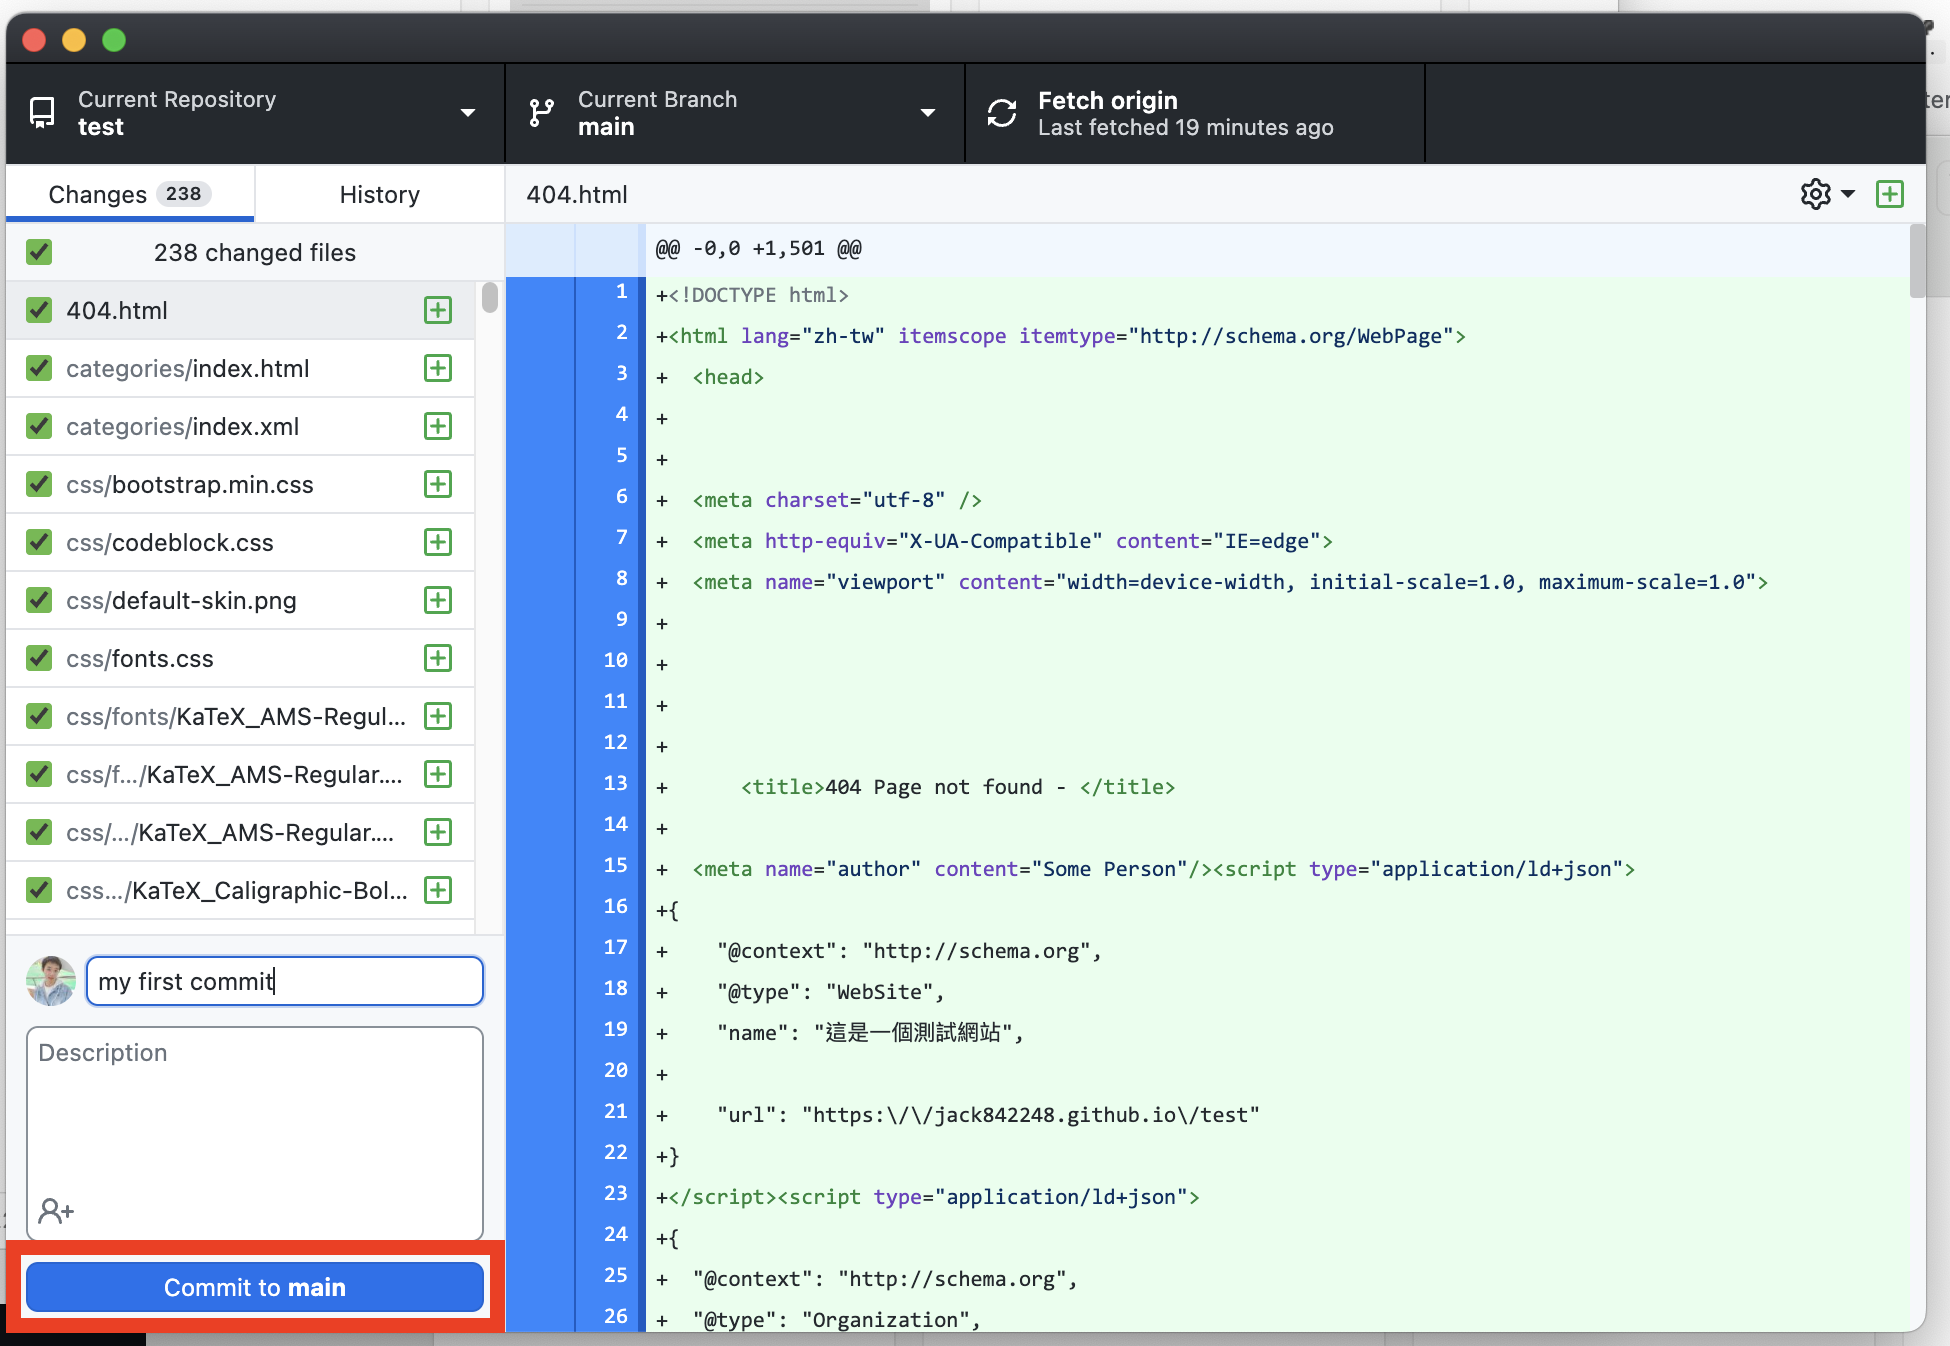Image resolution: width=1950 pixels, height=1346 pixels.
Task: Click the commit message input field
Action: pos(283,981)
